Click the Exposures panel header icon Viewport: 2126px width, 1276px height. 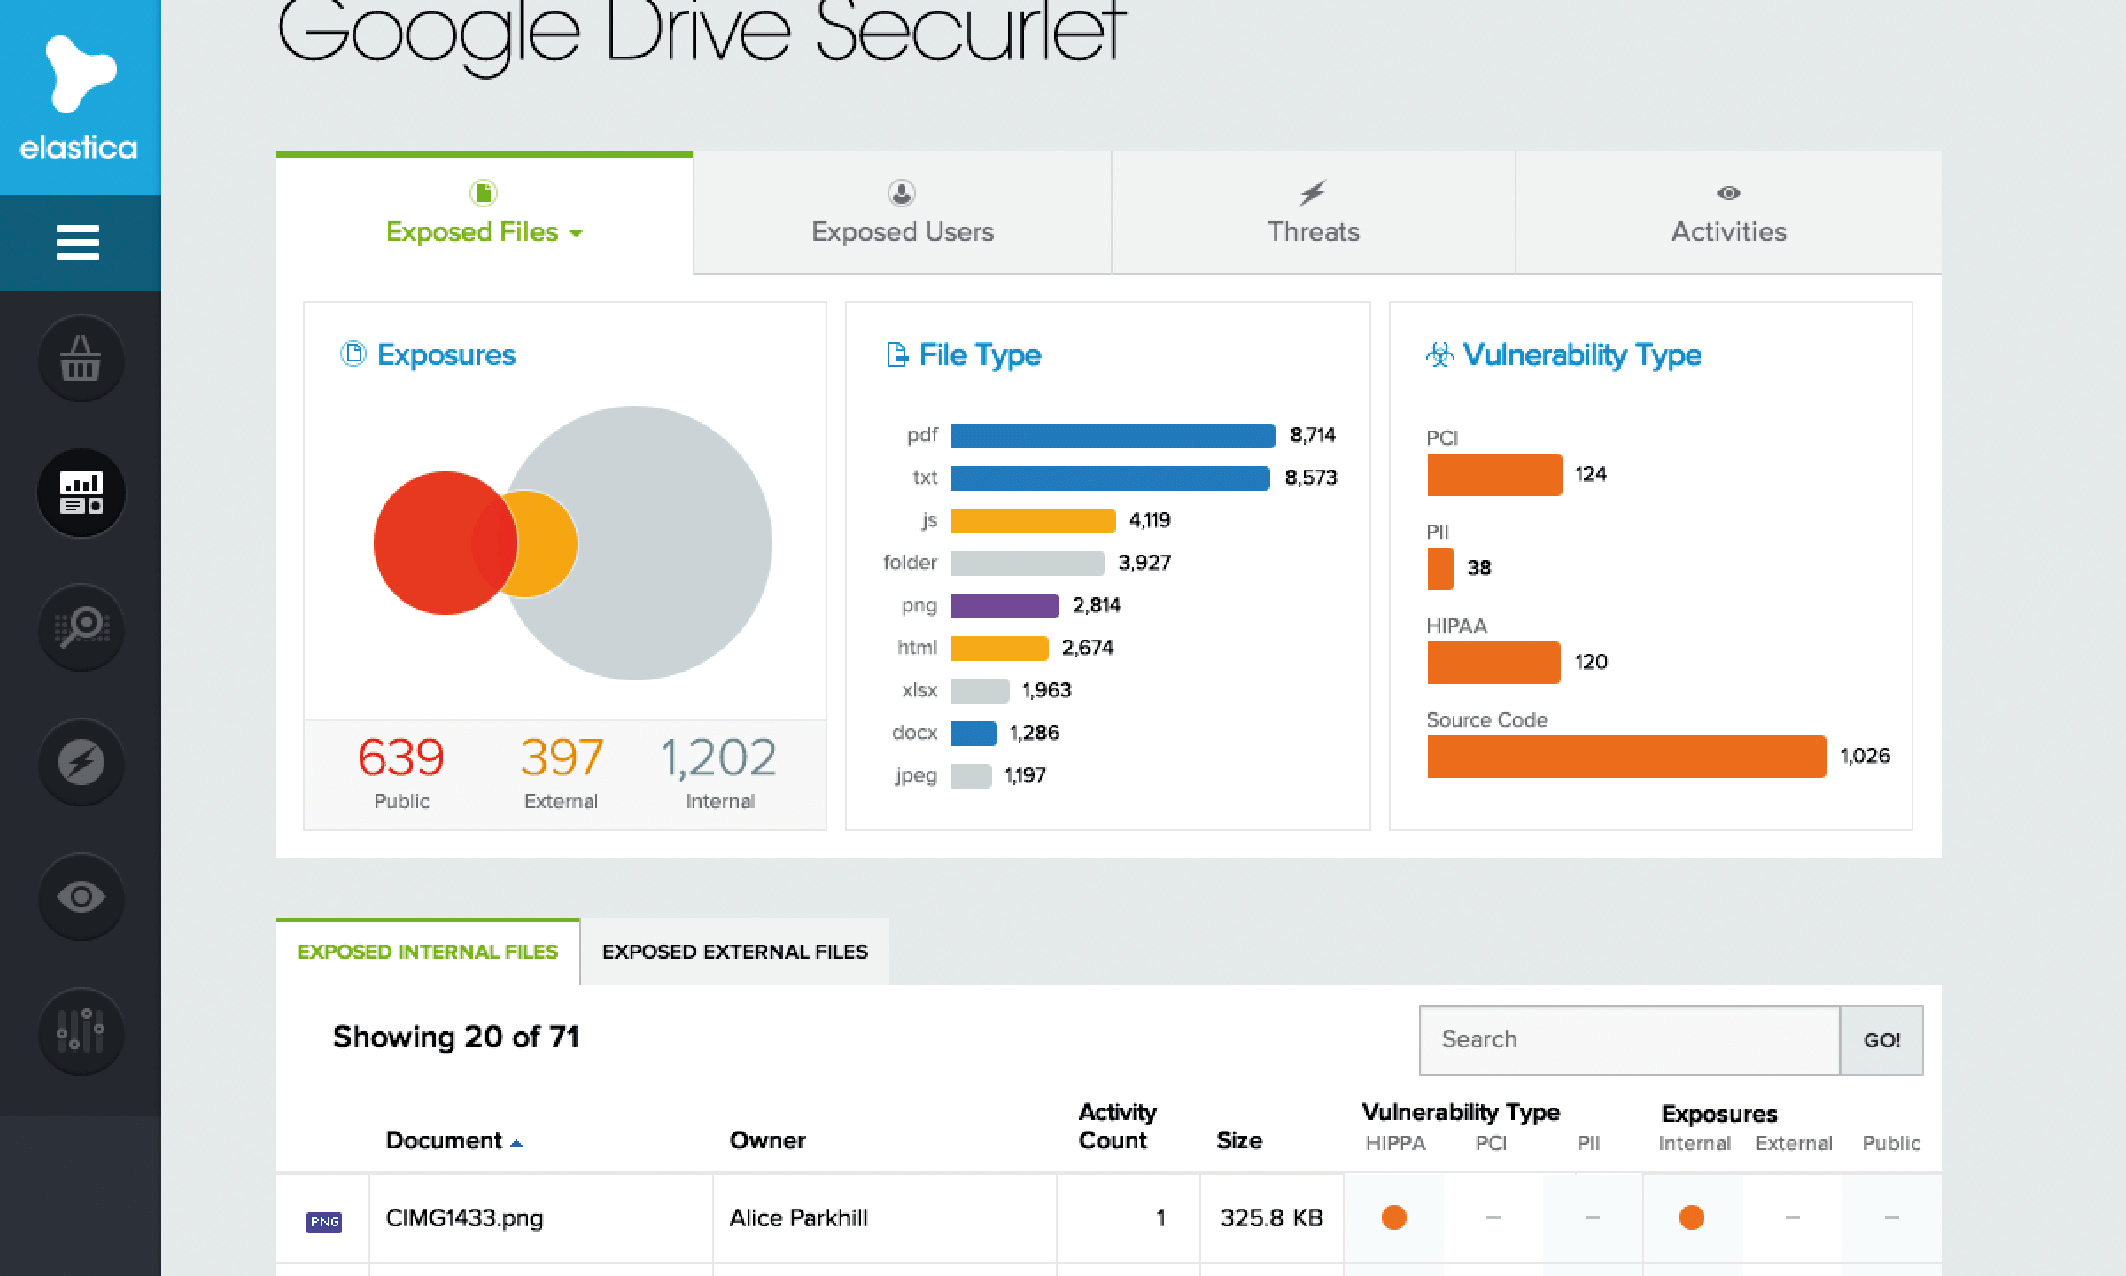pos(353,354)
